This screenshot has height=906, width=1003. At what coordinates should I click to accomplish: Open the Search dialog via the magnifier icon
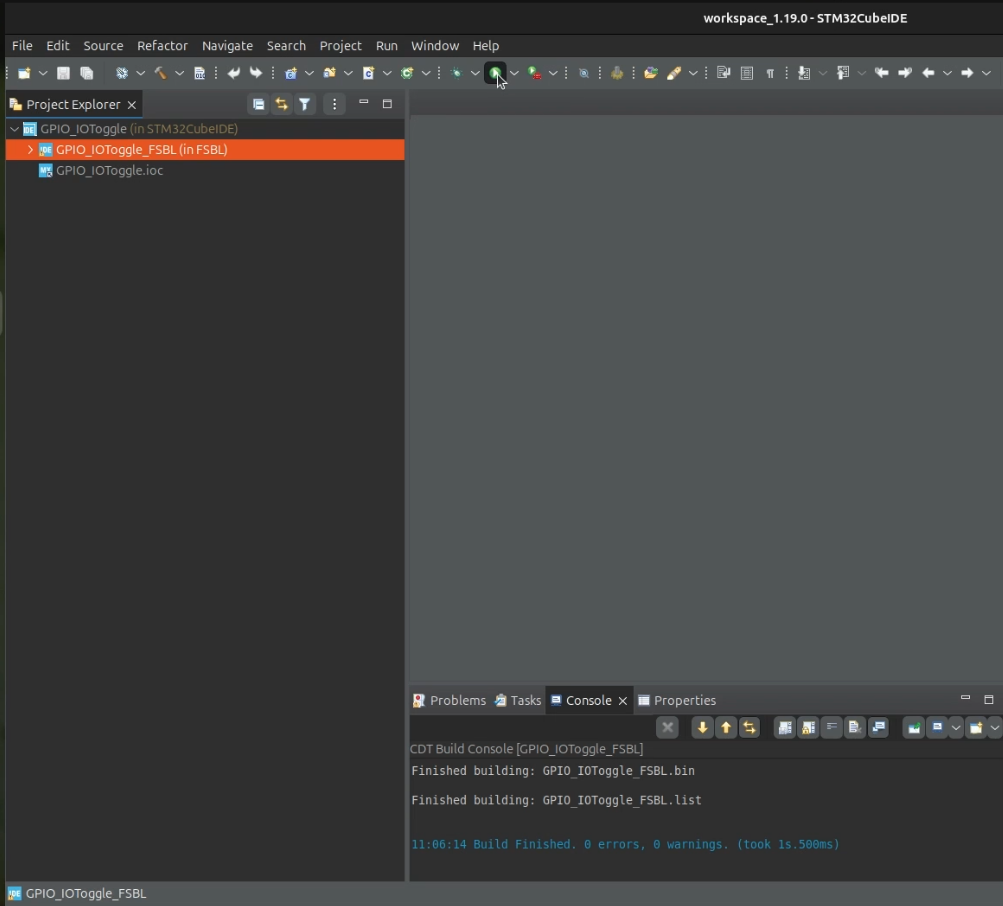click(584, 73)
